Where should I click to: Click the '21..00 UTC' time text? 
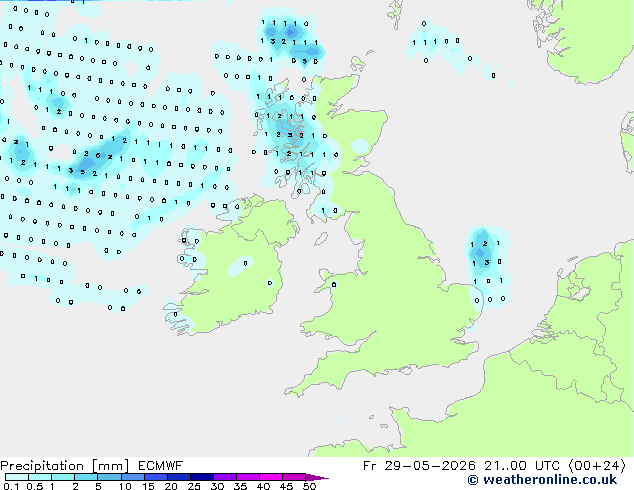point(522,466)
